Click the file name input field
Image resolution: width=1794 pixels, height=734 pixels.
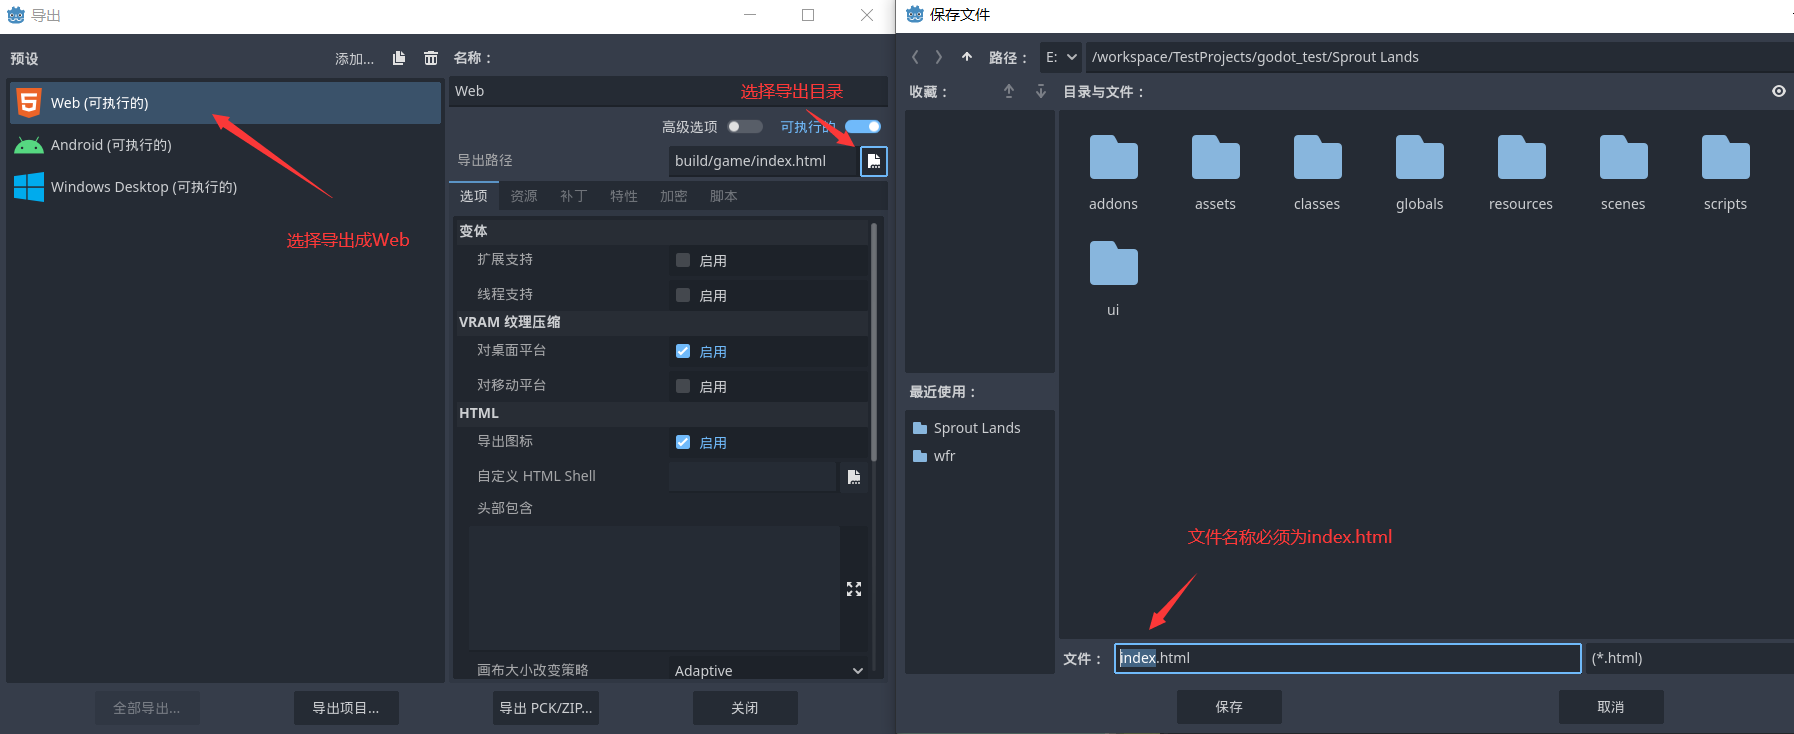pyautogui.click(x=1347, y=658)
